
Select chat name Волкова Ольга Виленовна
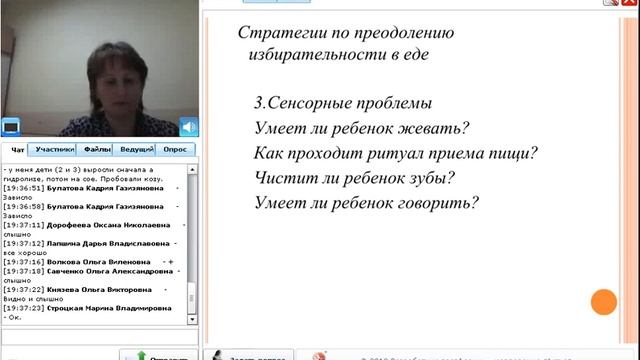tap(98, 262)
